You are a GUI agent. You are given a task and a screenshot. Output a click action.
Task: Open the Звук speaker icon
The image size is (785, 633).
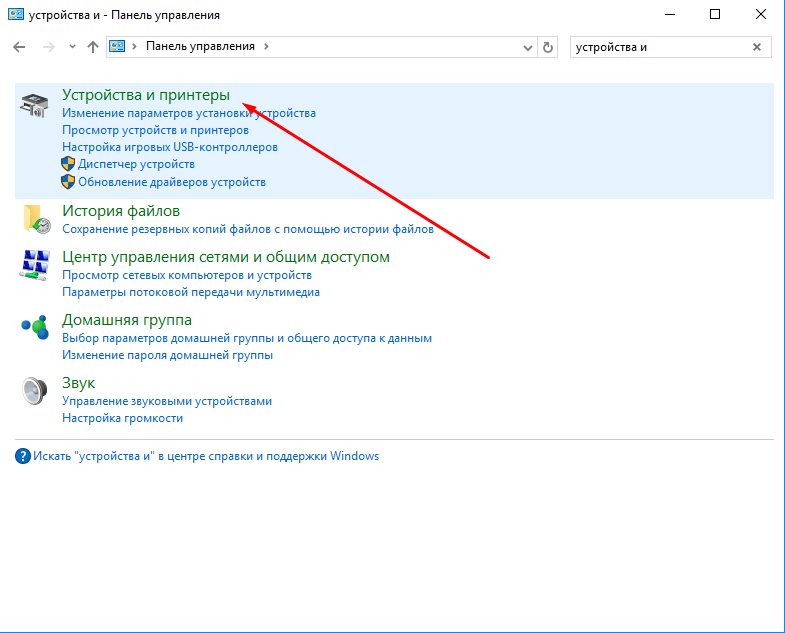tap(35, 391)
